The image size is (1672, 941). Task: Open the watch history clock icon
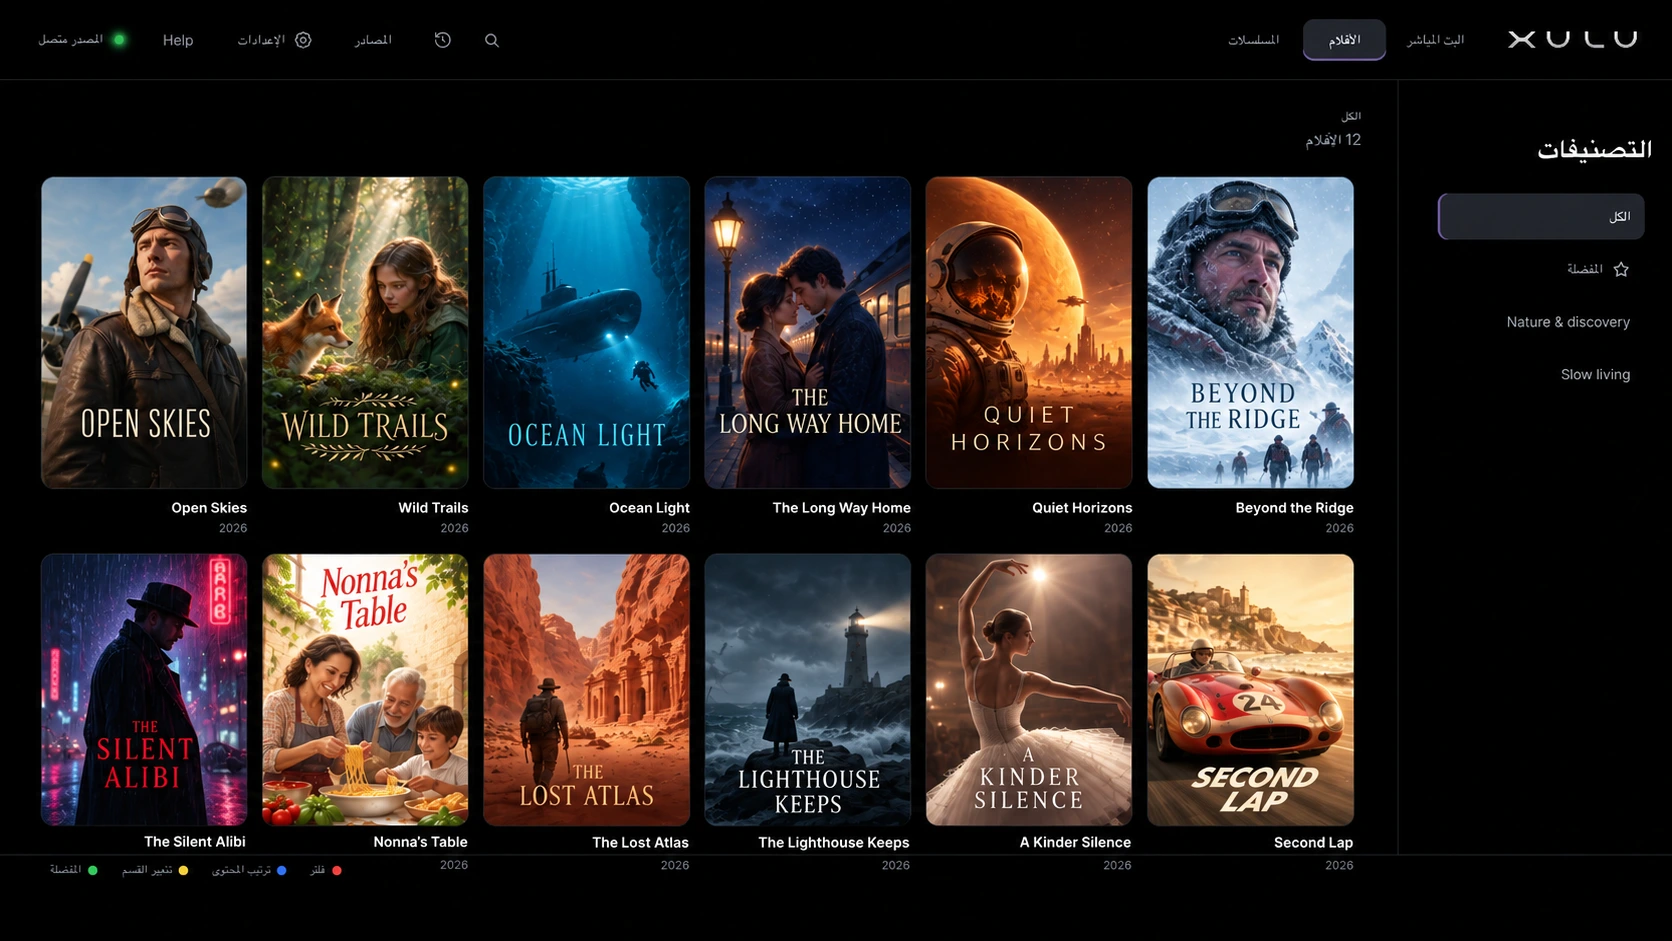coord(443,40)
